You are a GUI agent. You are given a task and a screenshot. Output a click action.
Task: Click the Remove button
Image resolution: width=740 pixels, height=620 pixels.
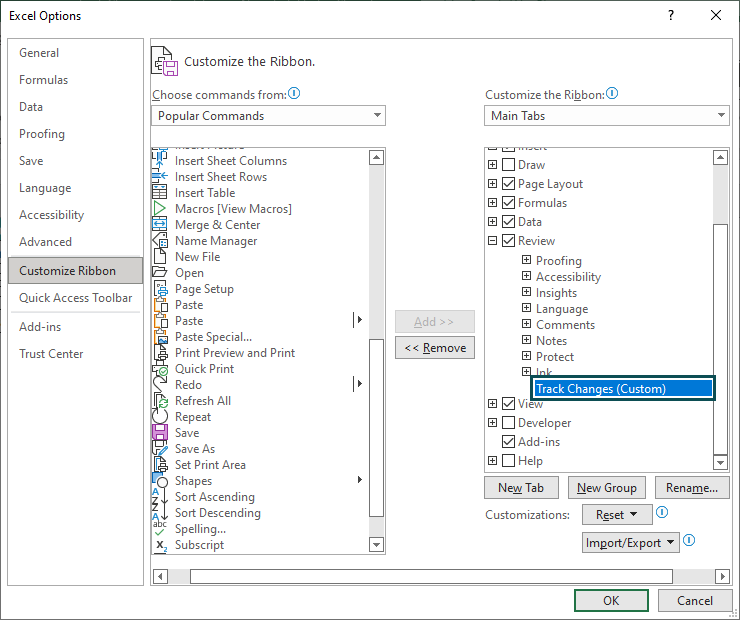(x=435, y=348)
